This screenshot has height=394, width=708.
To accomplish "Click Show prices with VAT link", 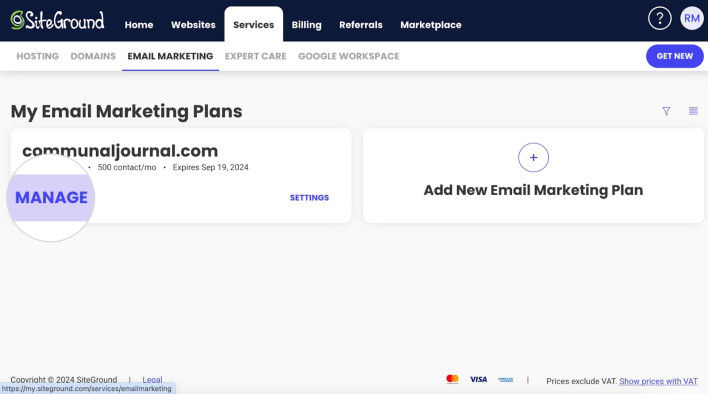I will tap(658, 381).
